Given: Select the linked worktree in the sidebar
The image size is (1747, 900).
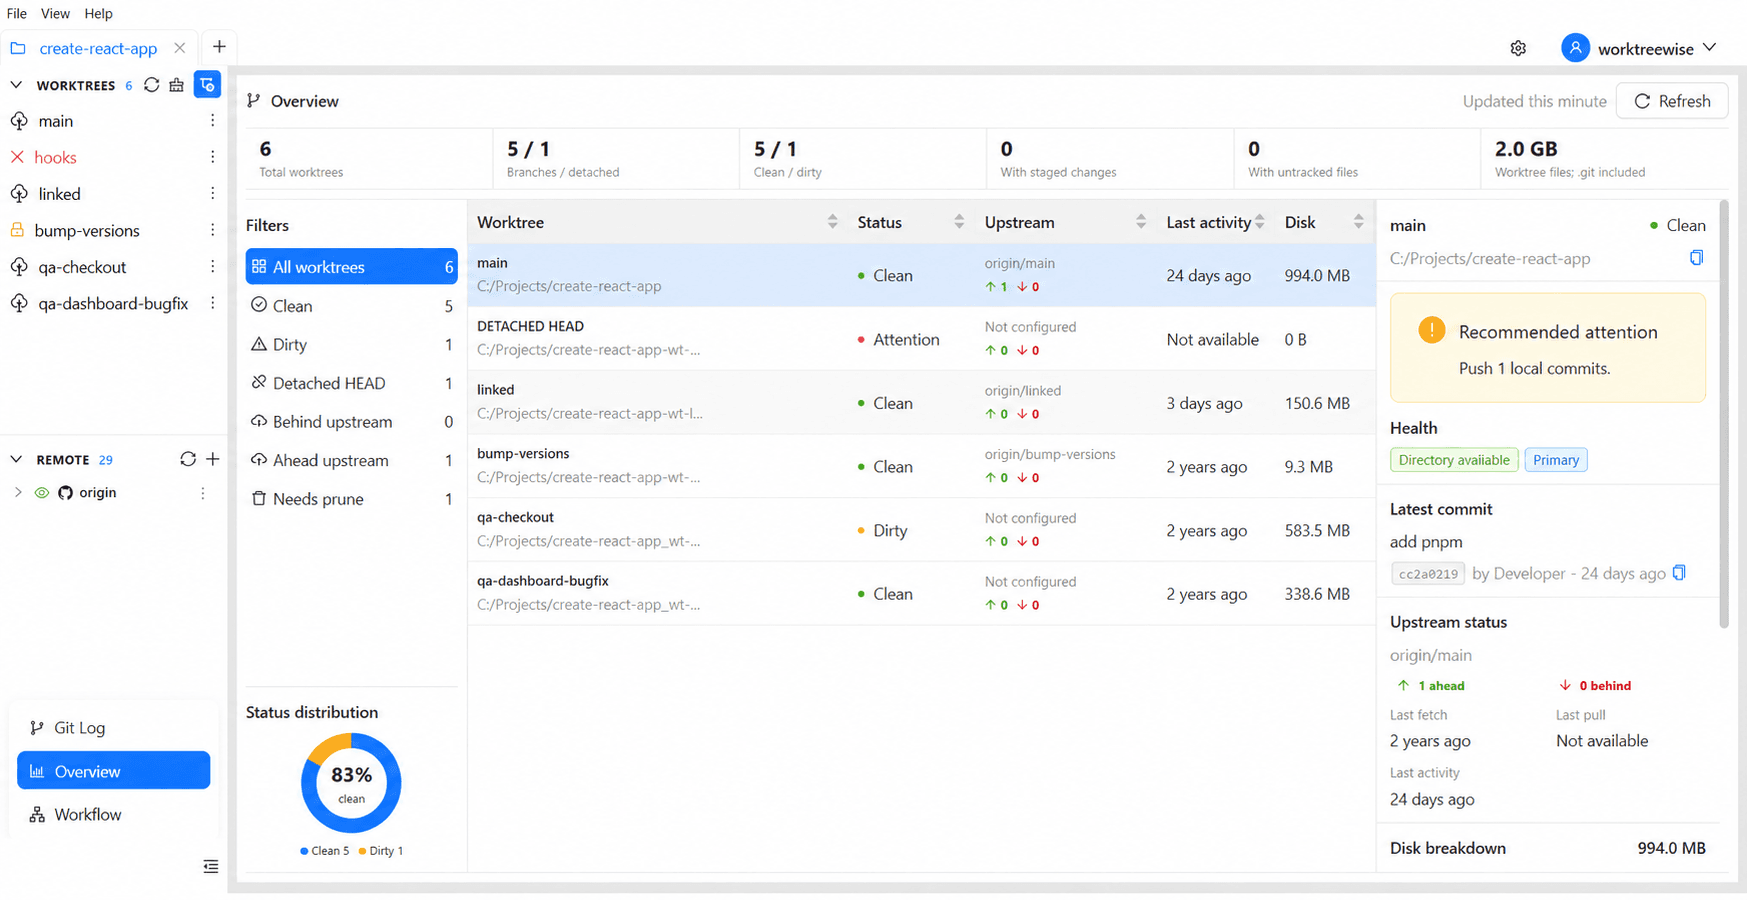Looking at the screenshot, I should click(60, 194).
